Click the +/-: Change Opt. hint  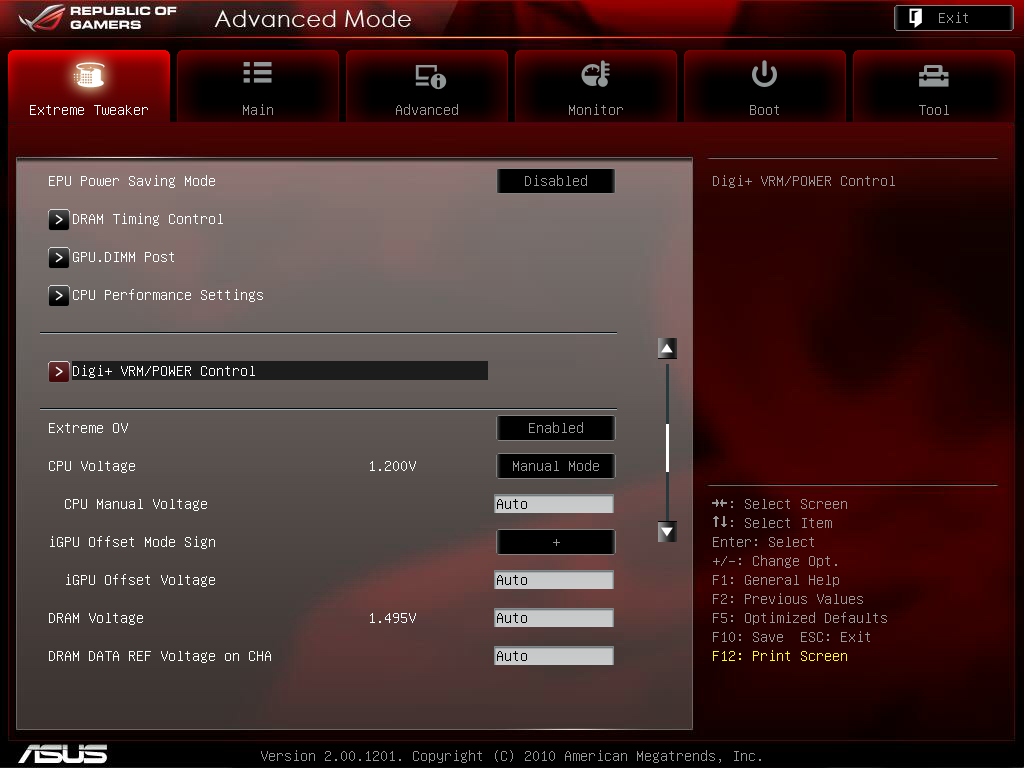pos(775,561)
